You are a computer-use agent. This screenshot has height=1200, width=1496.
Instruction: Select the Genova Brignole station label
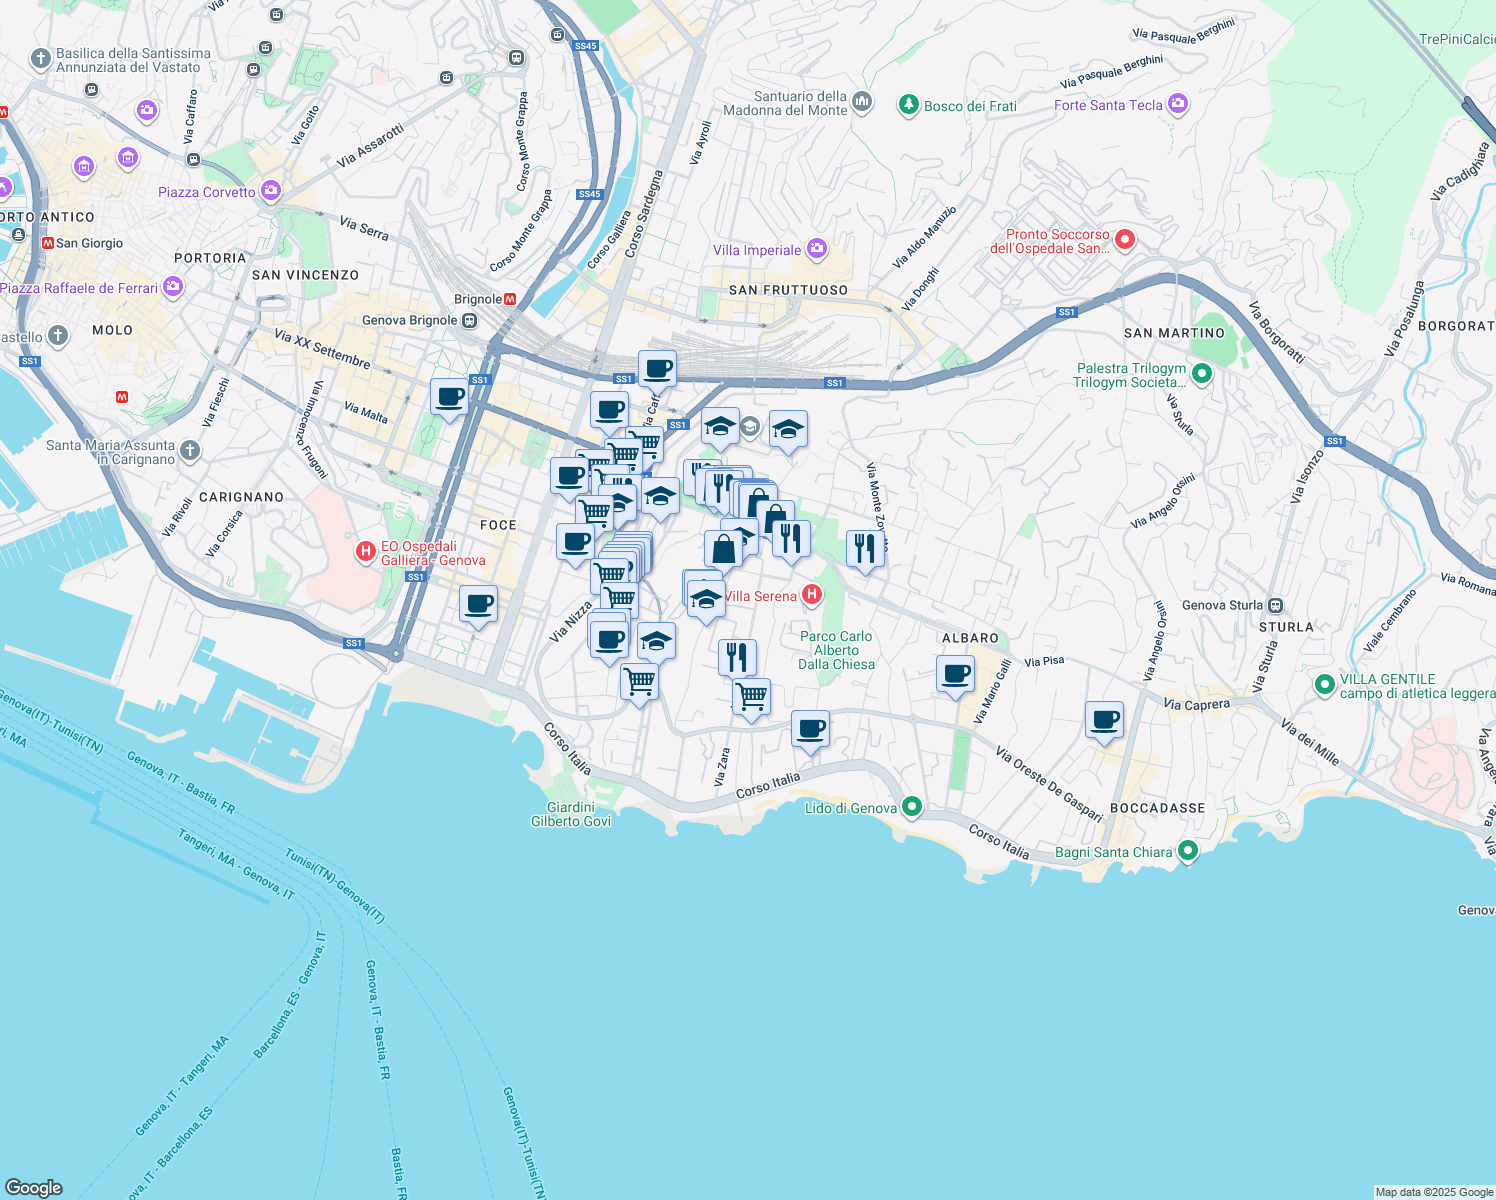[x=409, y=321]
